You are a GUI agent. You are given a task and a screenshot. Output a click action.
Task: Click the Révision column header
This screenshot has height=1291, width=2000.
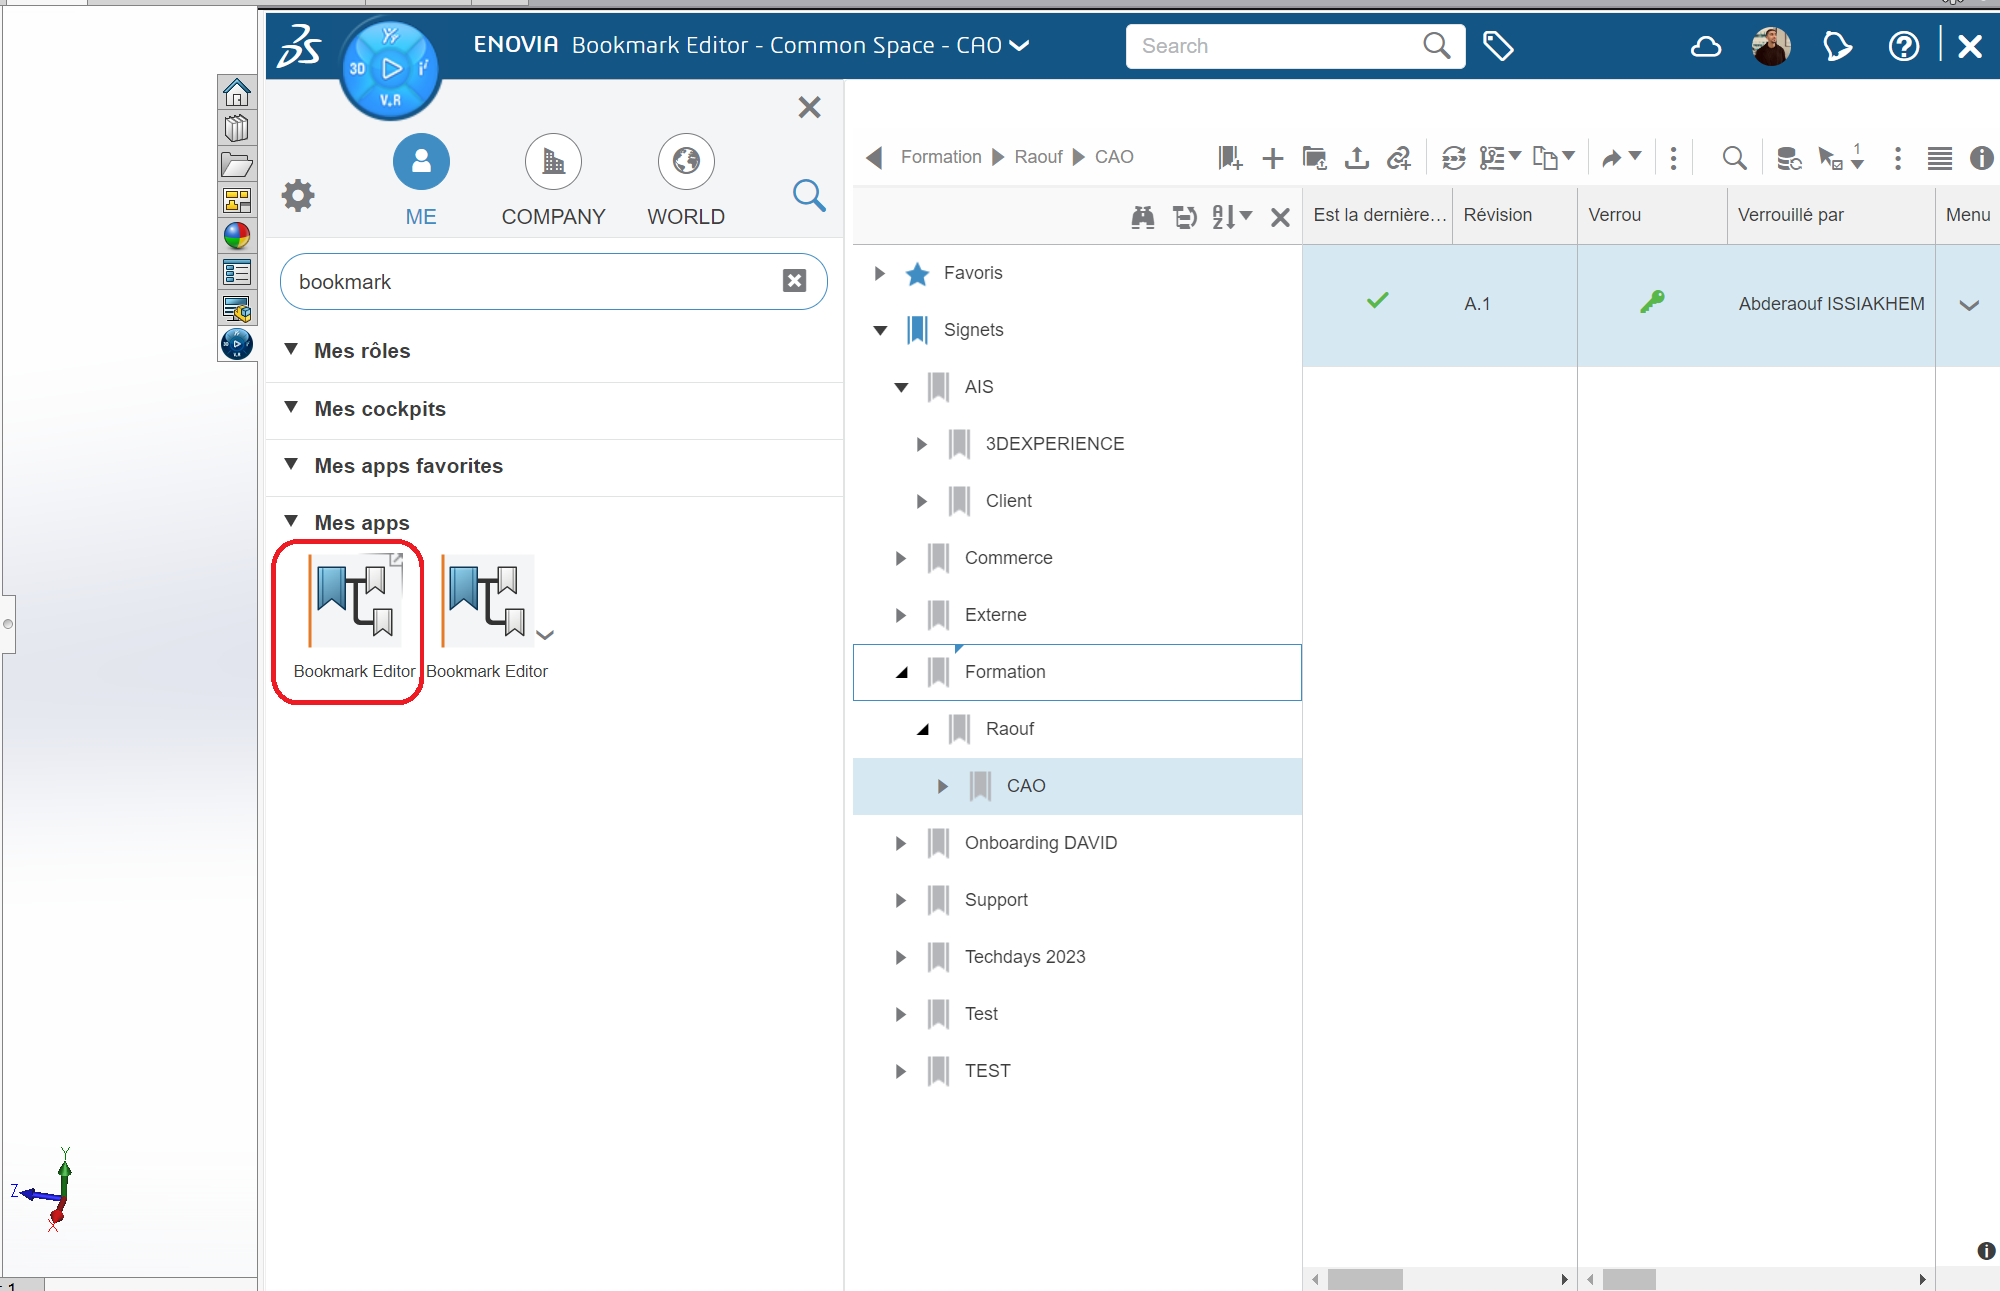click(1514, 215)
